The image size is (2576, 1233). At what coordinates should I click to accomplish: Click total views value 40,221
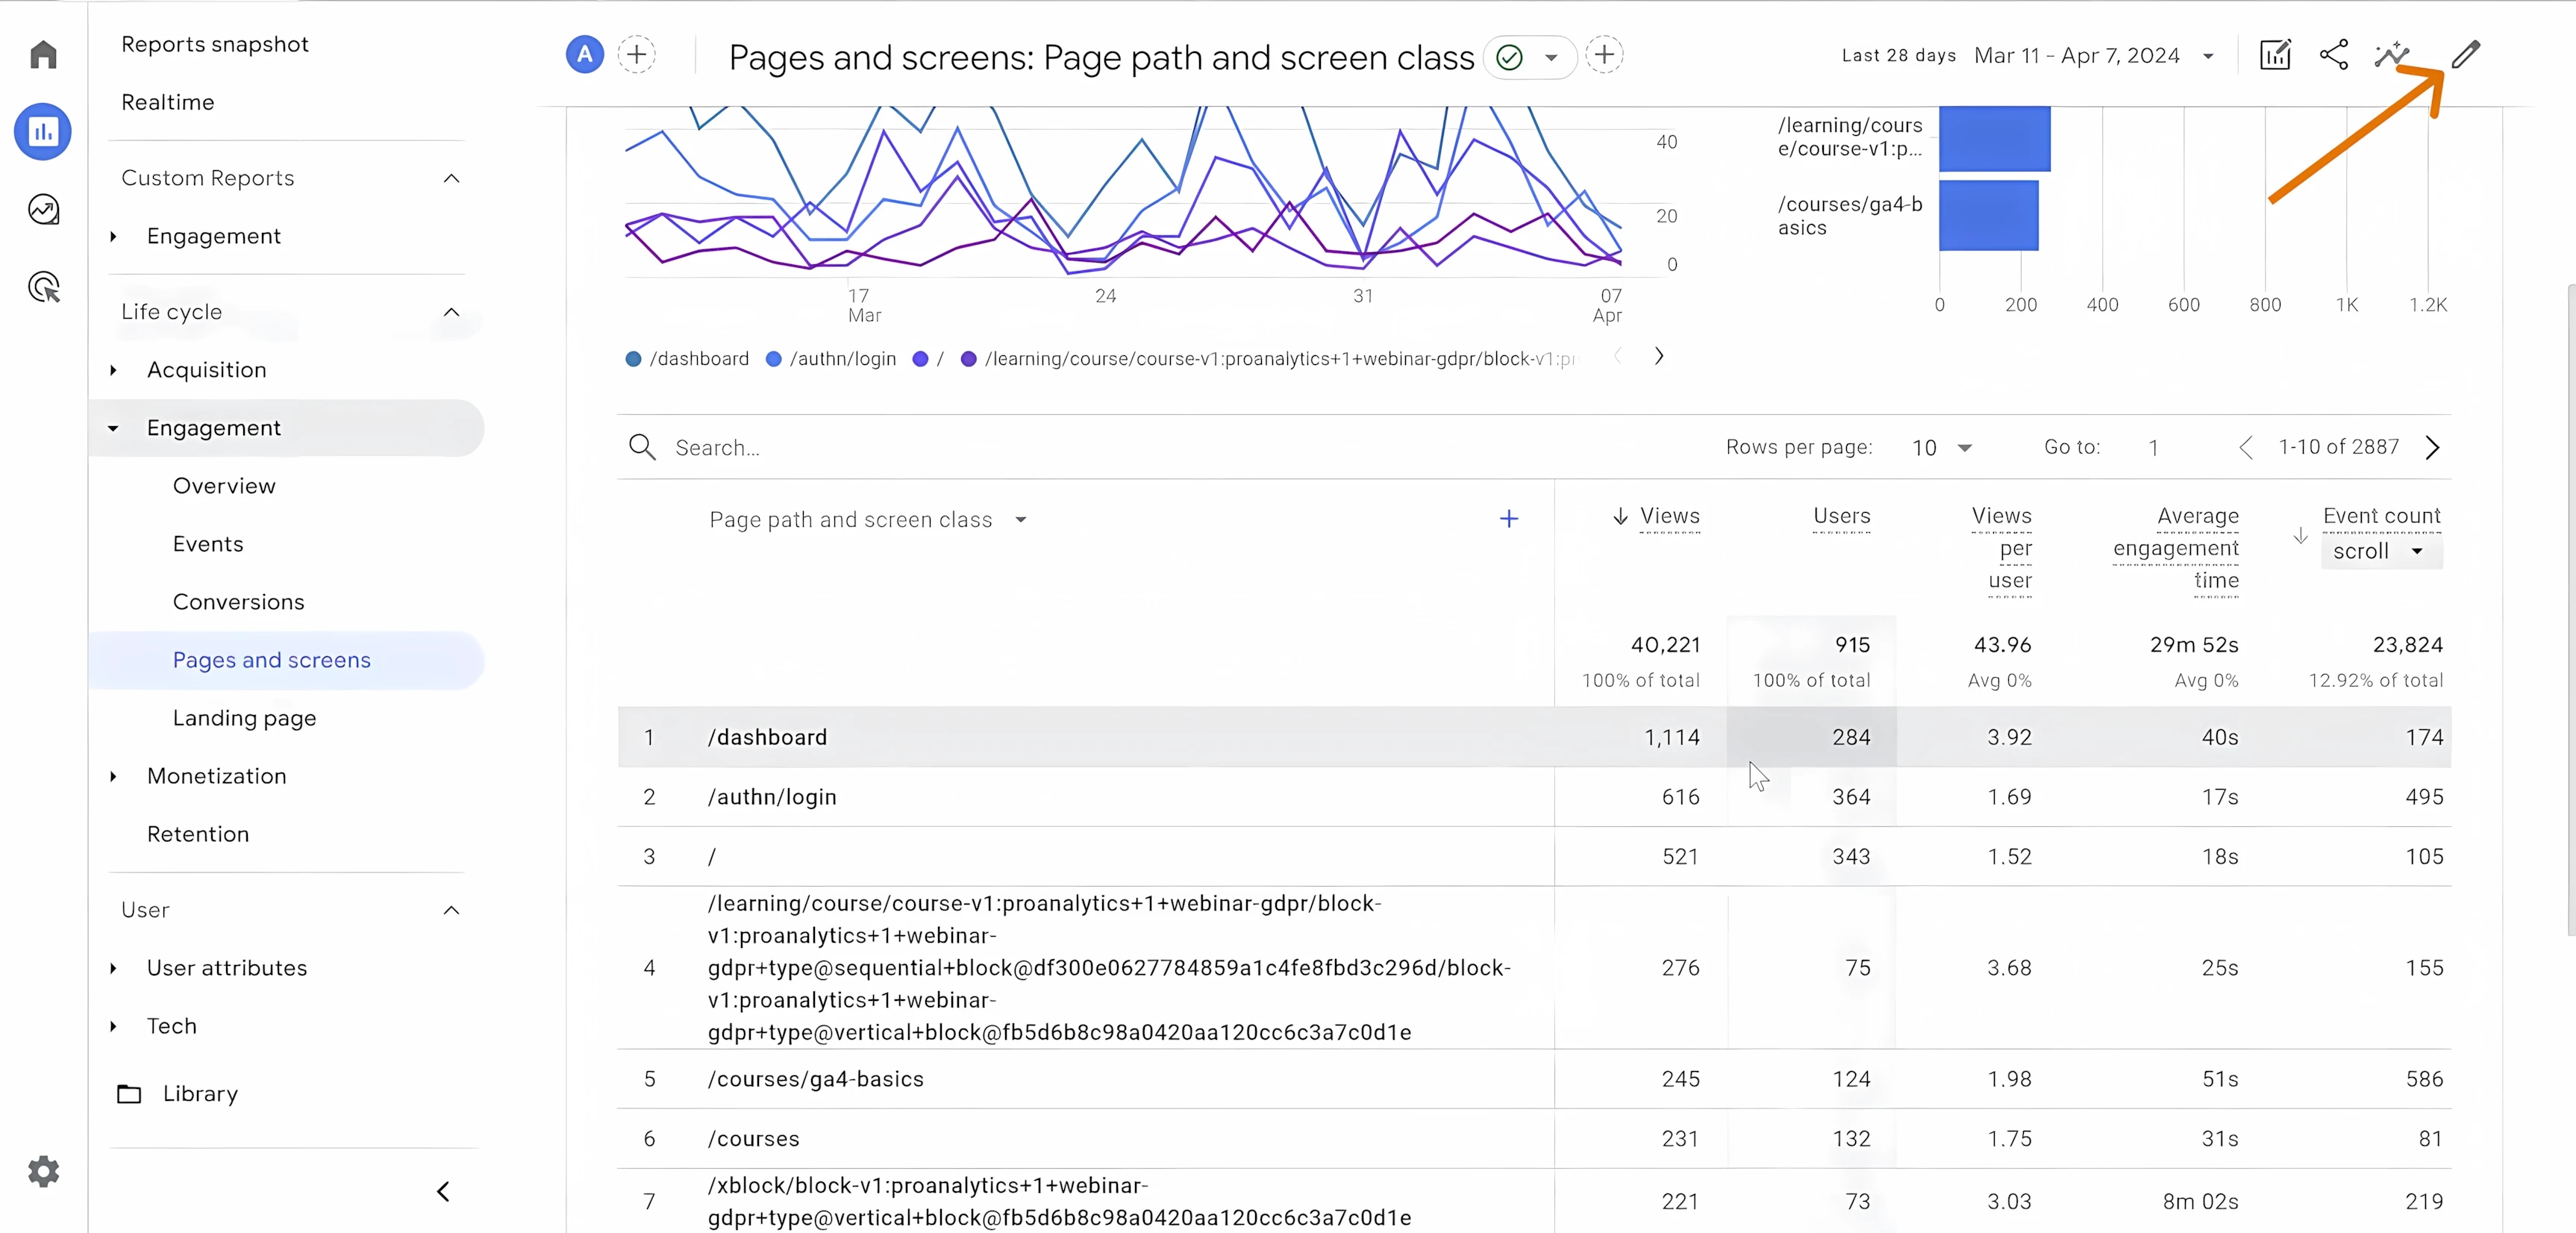[1666, 645]
